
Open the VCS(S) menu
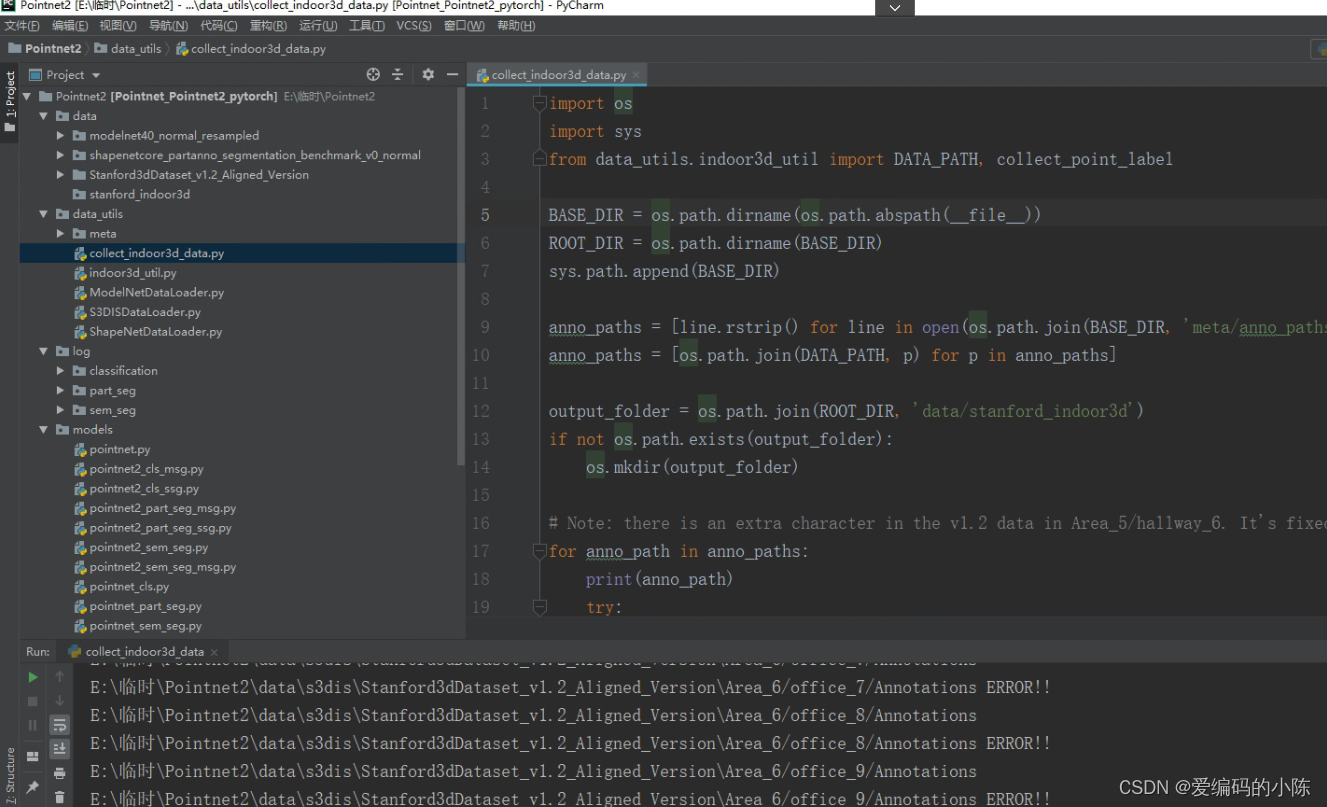pos(414,25)
